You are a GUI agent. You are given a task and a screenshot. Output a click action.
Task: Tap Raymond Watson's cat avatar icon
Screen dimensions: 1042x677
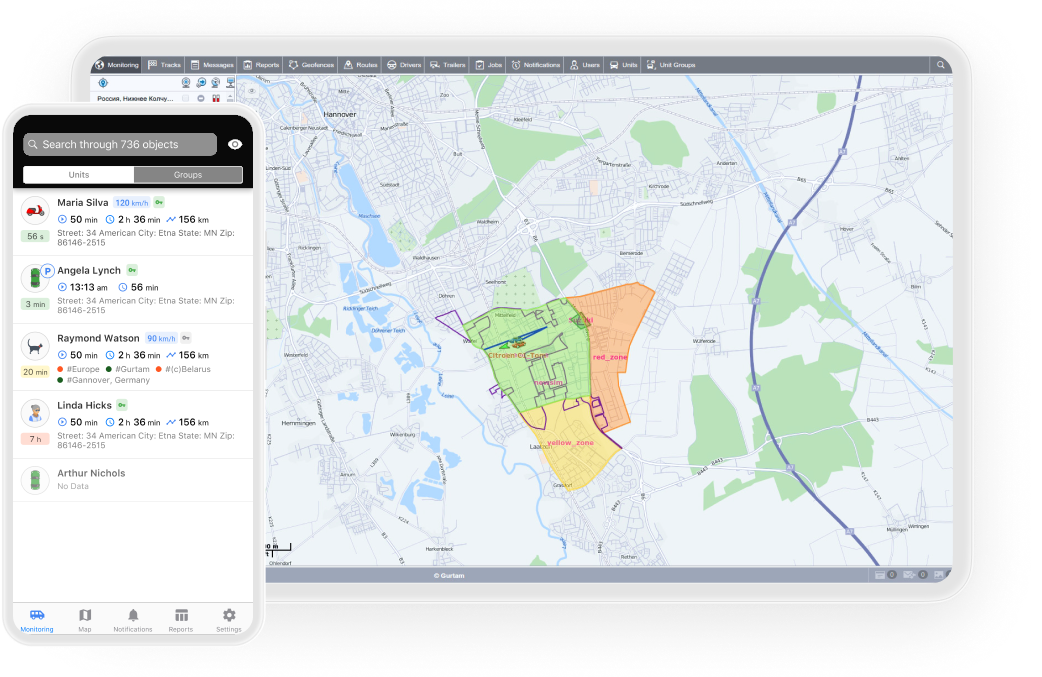pyautogui.click(x=36, y=347)
